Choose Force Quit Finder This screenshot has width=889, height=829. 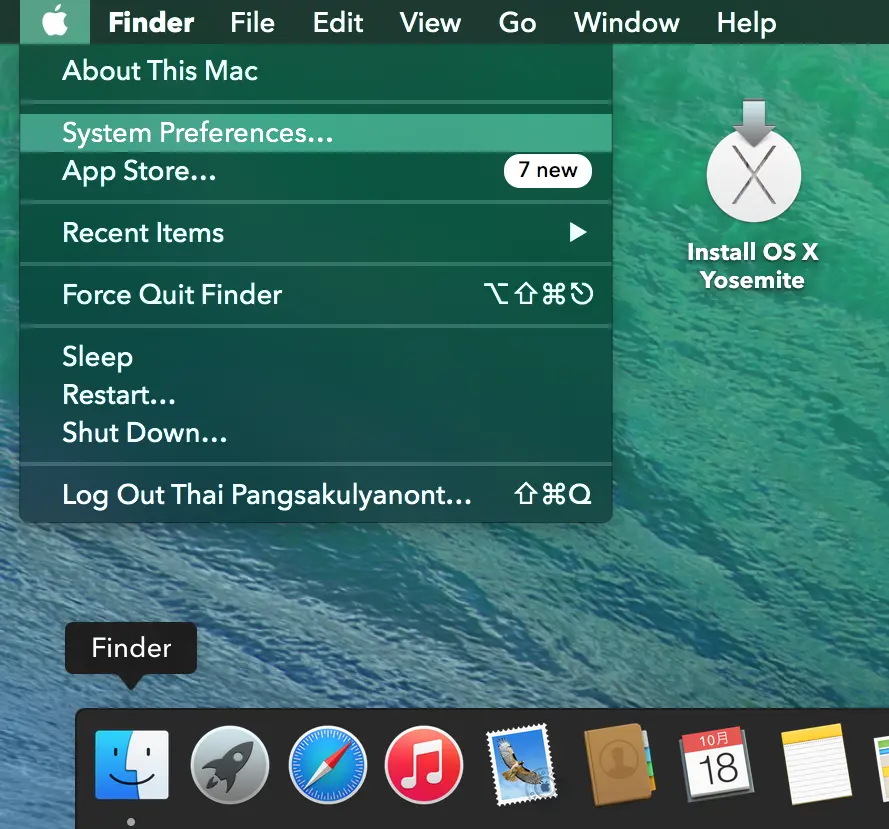pyautogui.click(x=172, y=294)
